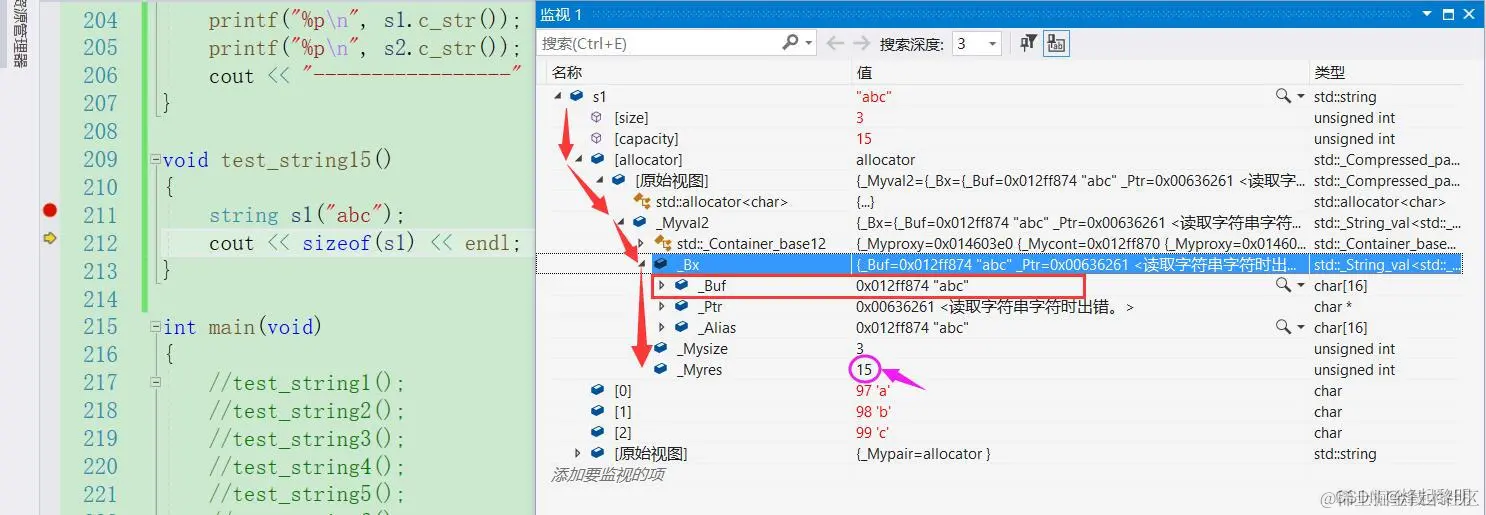Viewport: 1486px width, 515px height.
Task: Click the blue cube icon of element [0]
Action: (597, 390)
